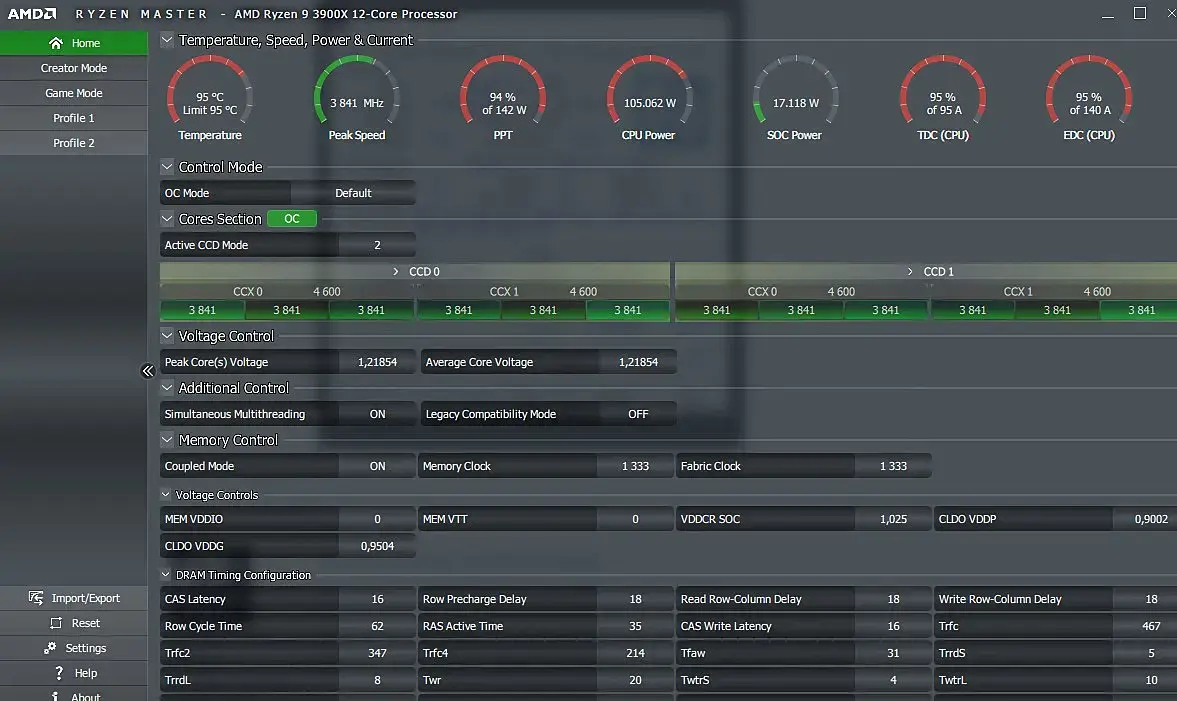Click Read Row-Column Delay value 18

[893, 599]
